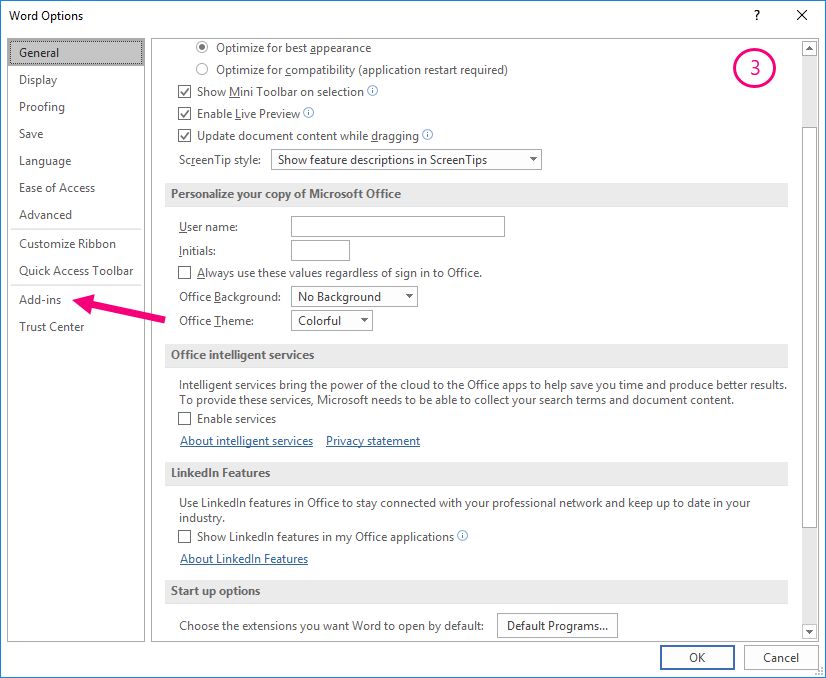Viewport: 826px width, 678px height.
Task: Click the help question mark icon
Action: (757, 15)
